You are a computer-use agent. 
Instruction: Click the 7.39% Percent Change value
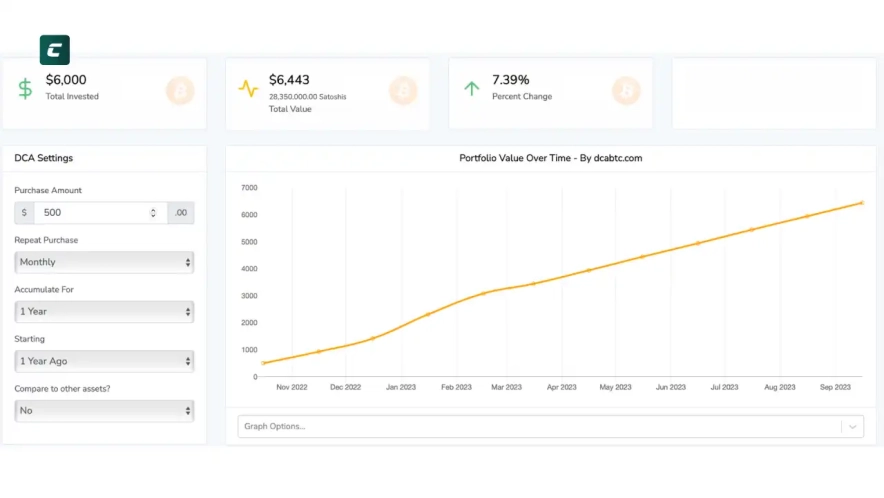click(511, 80)
